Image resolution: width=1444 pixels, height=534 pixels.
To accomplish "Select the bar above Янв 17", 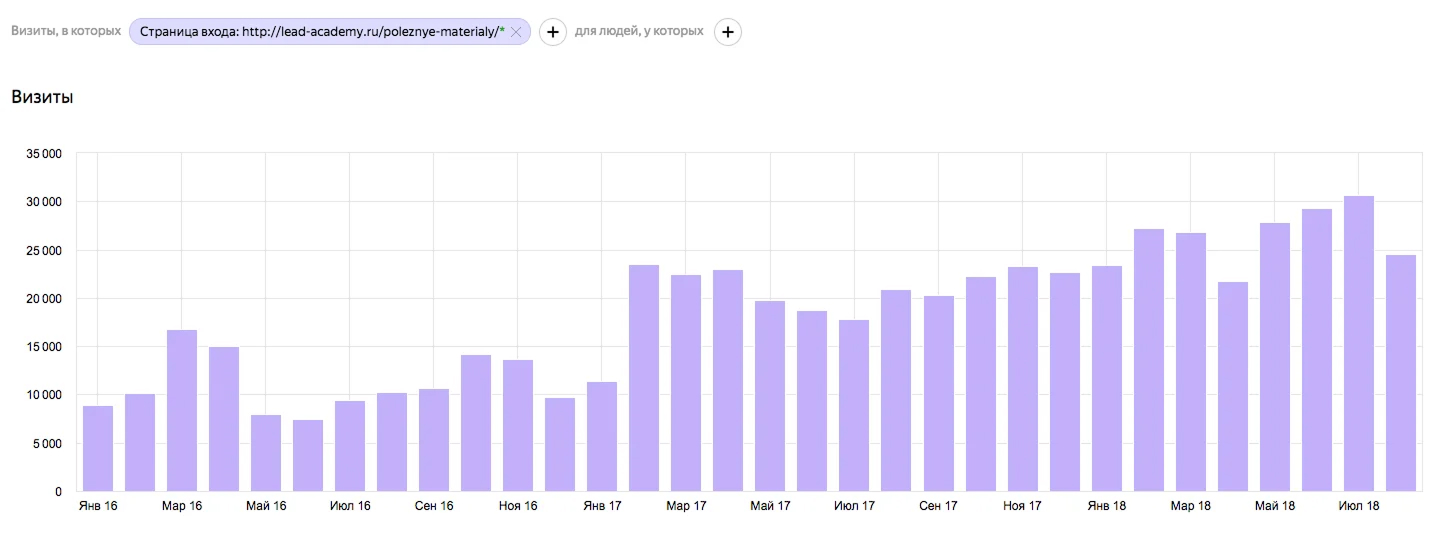I will 602,436.
